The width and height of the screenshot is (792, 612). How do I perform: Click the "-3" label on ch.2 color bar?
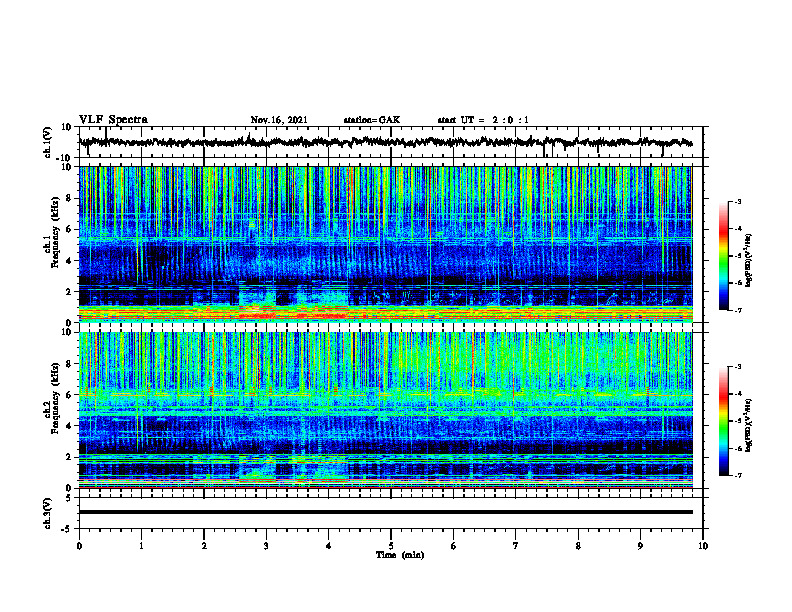pyautogui.click(x=738, y=367)
